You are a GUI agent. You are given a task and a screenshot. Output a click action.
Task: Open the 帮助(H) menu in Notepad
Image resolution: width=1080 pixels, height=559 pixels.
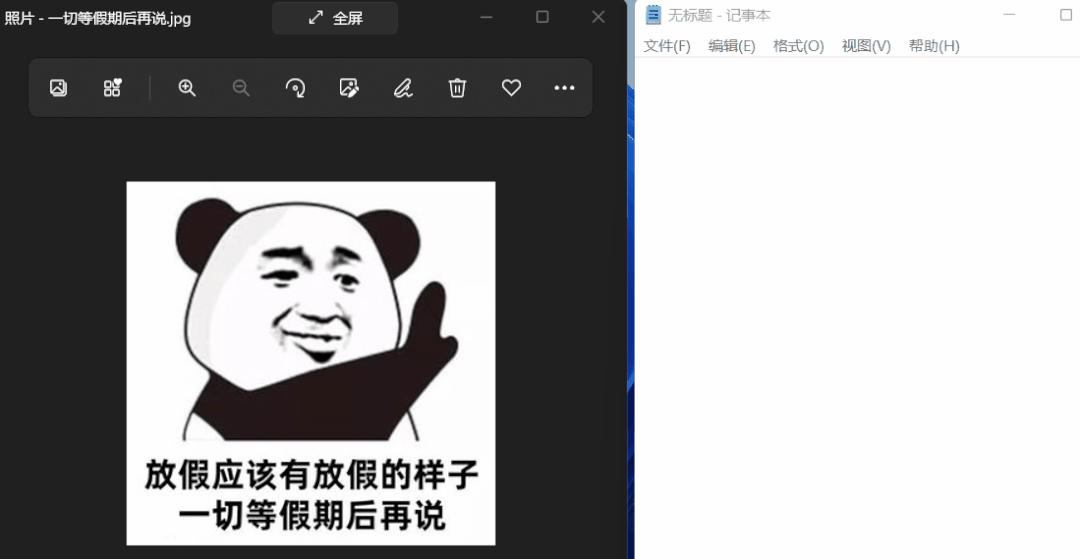pos(933,46)
